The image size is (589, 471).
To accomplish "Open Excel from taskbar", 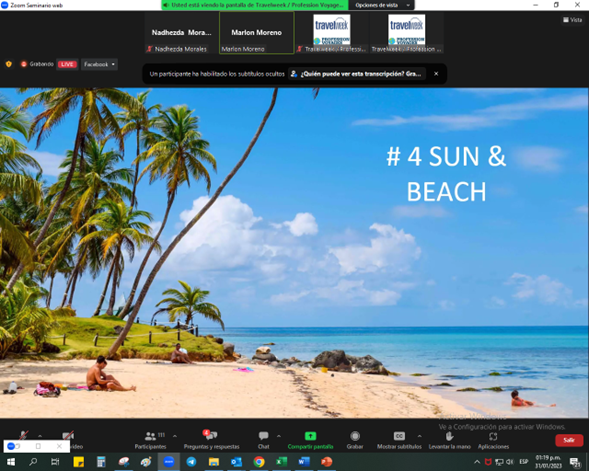I will tap(281, 462).
